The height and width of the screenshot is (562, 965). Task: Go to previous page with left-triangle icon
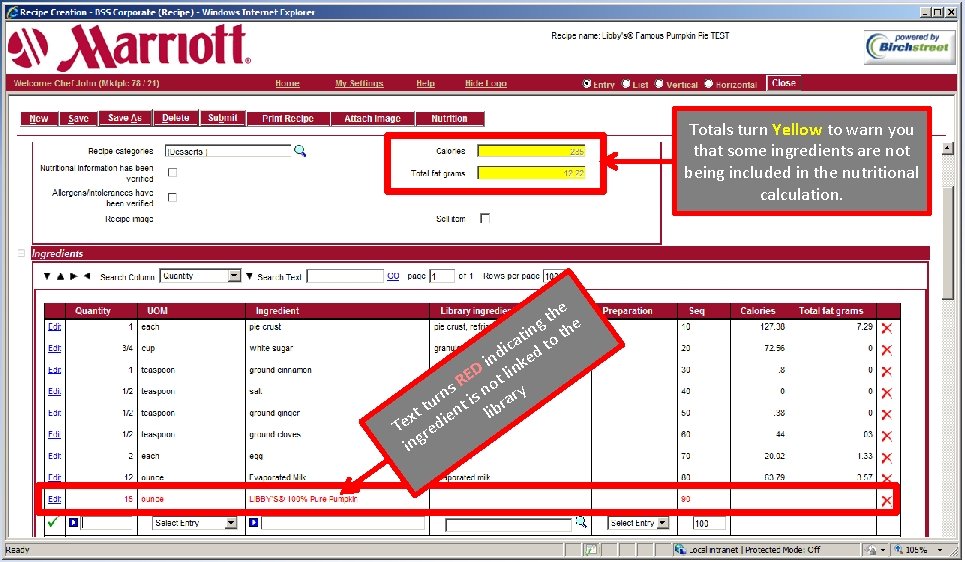click(87, 276)
